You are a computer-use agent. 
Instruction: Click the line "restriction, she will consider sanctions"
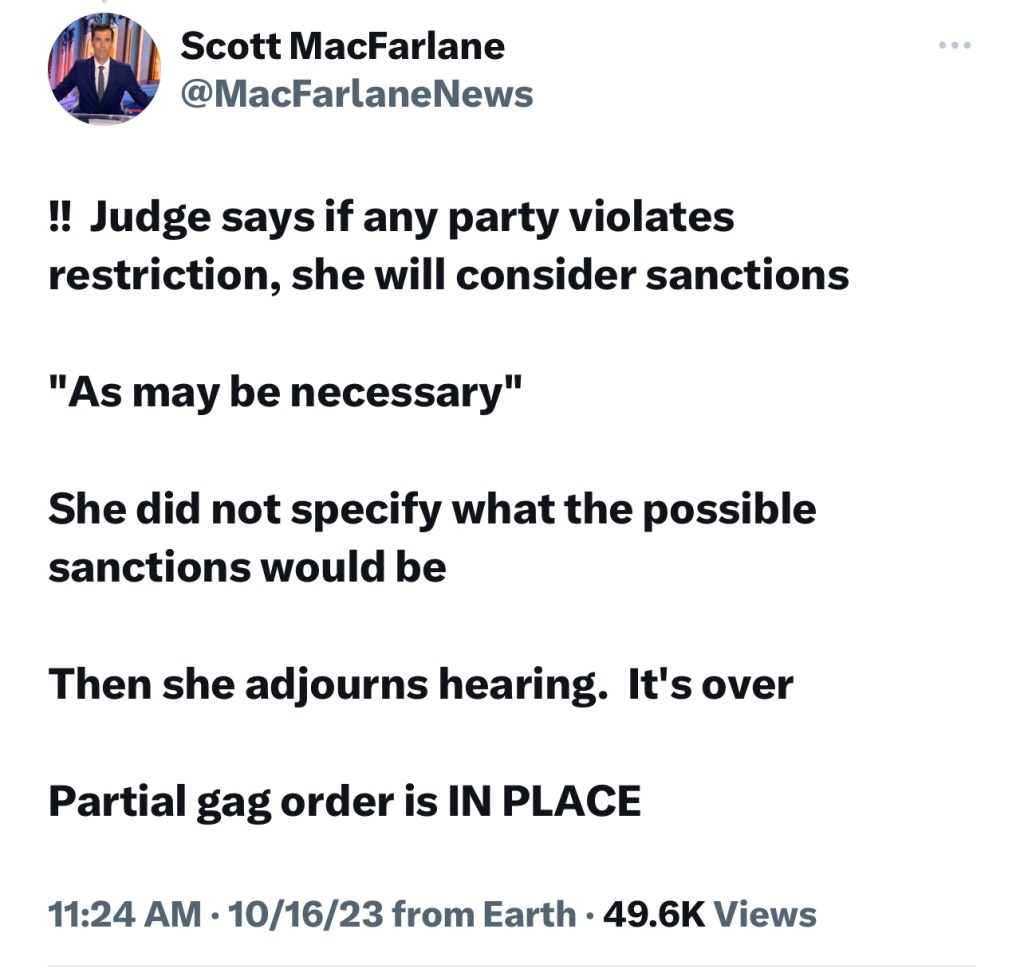tap(448, 274)
